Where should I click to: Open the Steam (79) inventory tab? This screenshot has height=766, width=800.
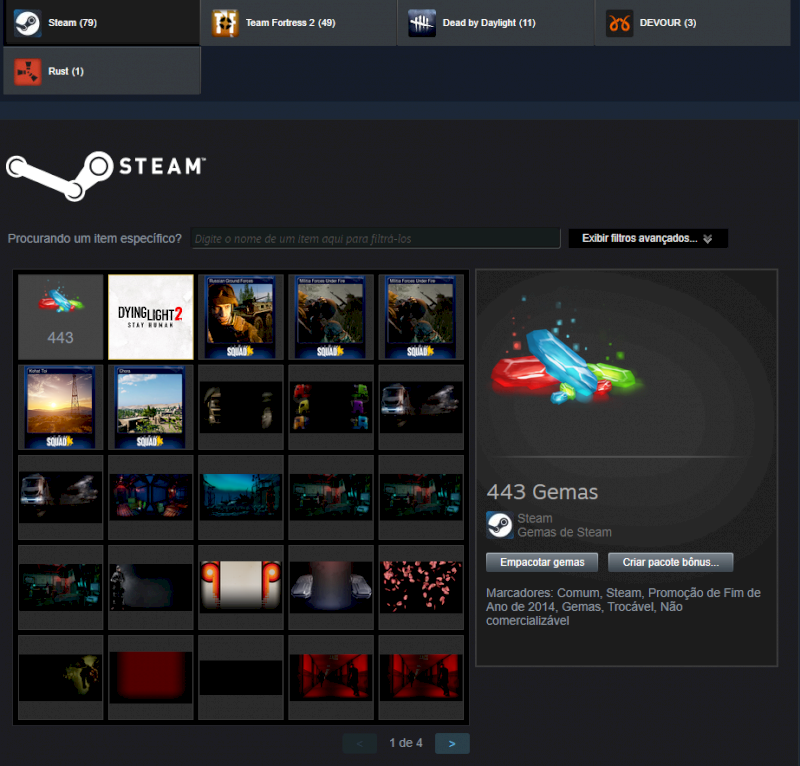(x=100, y=23)
